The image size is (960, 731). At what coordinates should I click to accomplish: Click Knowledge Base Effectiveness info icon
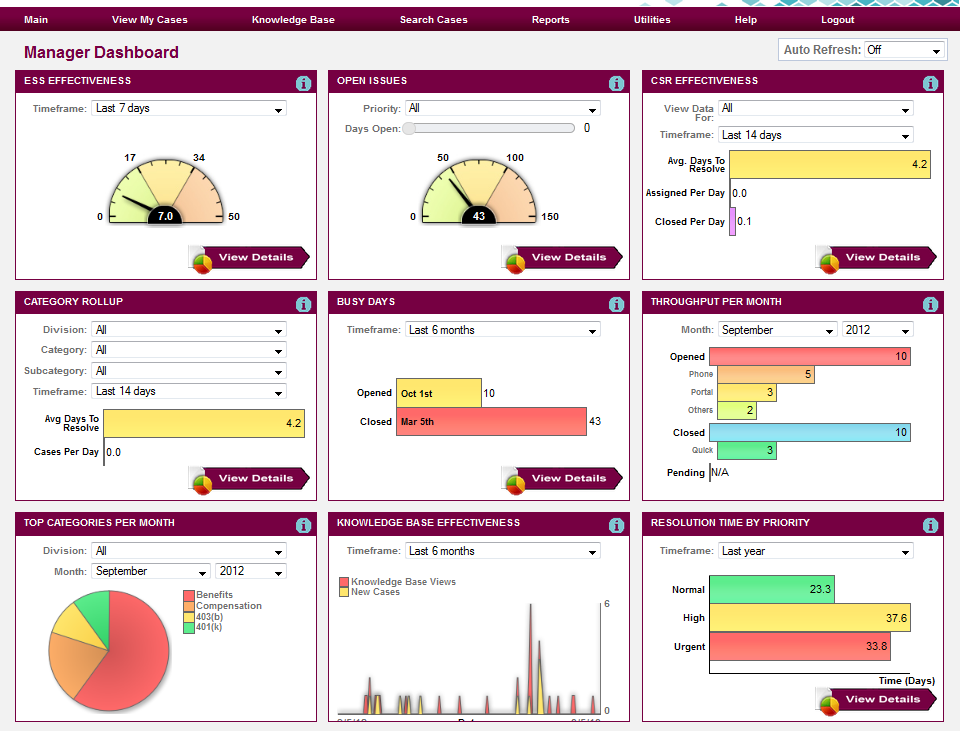pos(617,526)
